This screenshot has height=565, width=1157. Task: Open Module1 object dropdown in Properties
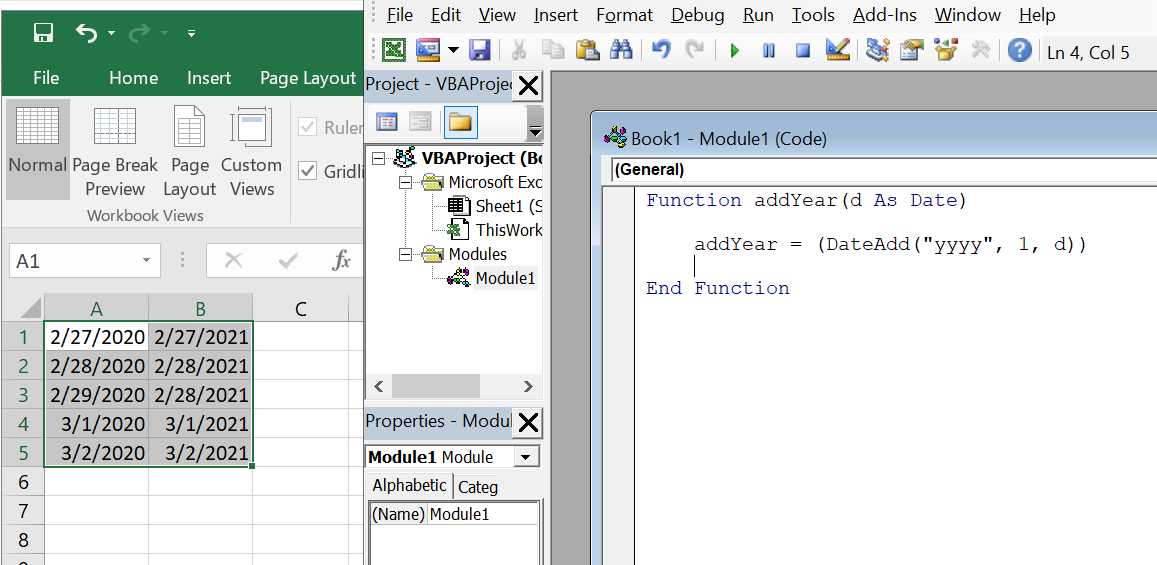tap(525, 457)
